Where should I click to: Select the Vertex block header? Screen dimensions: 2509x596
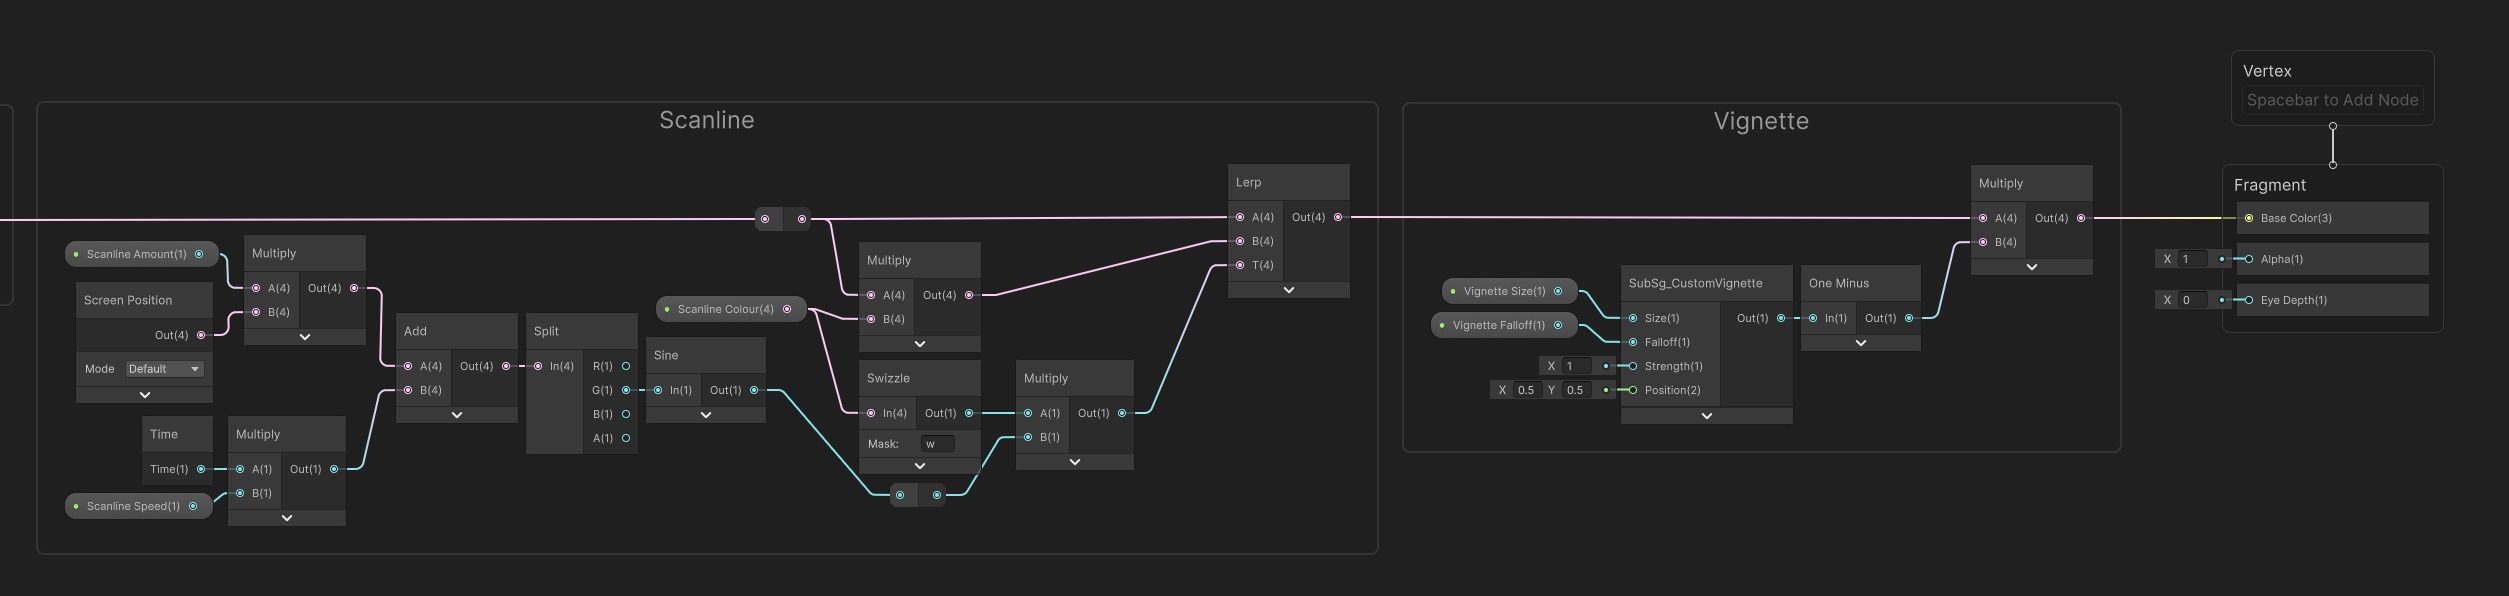point(2267,71)
